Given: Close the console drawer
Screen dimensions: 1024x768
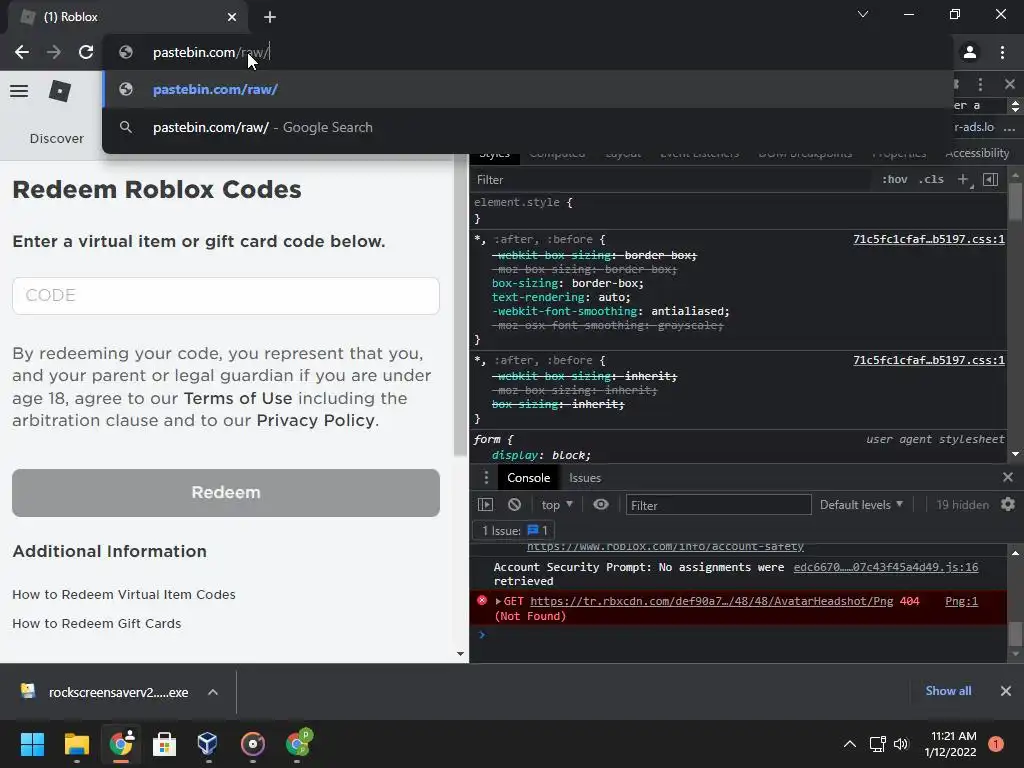Looking at the screenshot, I should pyautogui.click(x=1008, y=478).
